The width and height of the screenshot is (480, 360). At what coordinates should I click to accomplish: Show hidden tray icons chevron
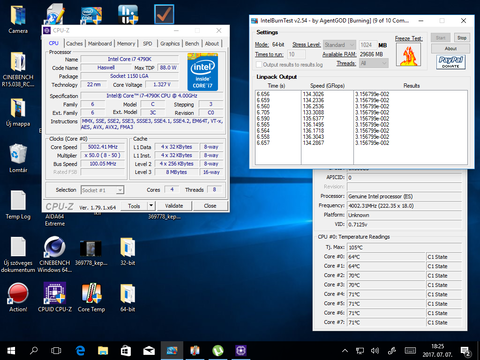click(x=345, y=351)
